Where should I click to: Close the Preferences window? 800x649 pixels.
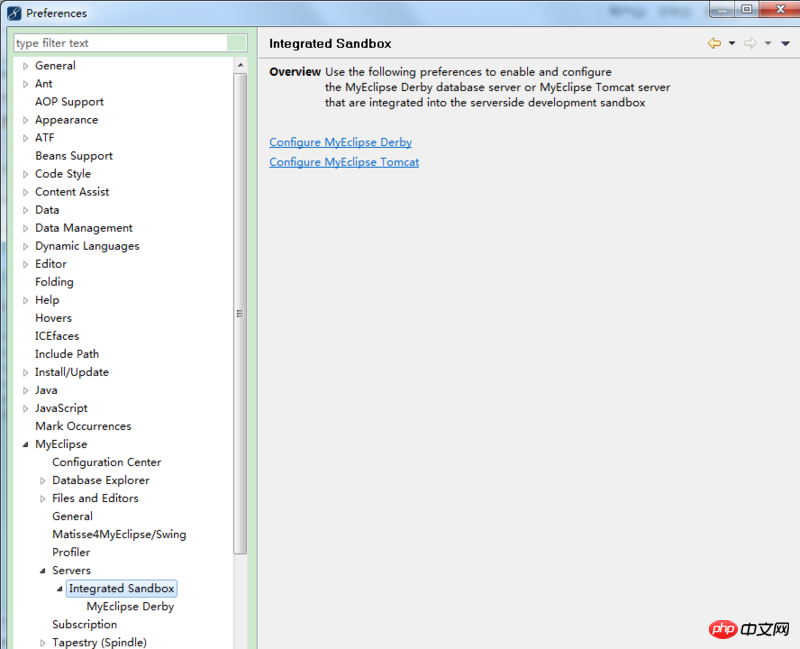tap(780, 10)
